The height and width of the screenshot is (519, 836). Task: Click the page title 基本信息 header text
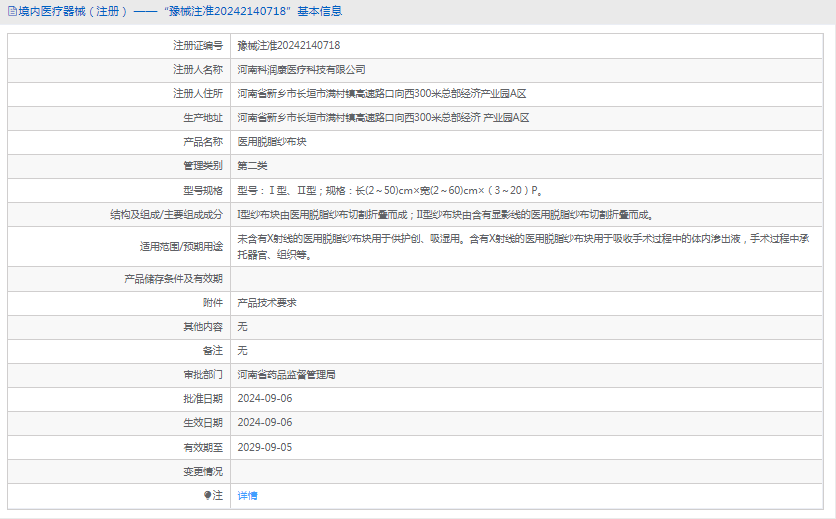pos(320,11)
